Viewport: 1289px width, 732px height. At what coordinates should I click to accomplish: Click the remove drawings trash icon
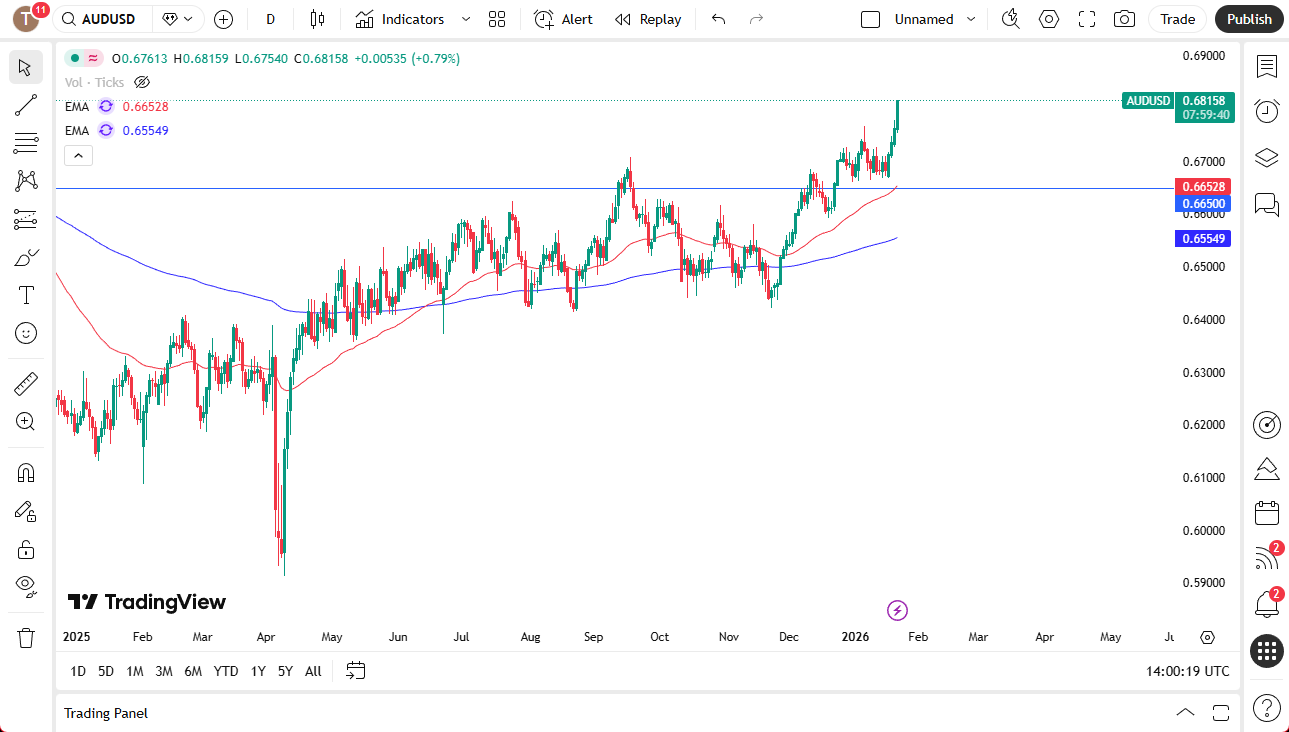(25, 637)
